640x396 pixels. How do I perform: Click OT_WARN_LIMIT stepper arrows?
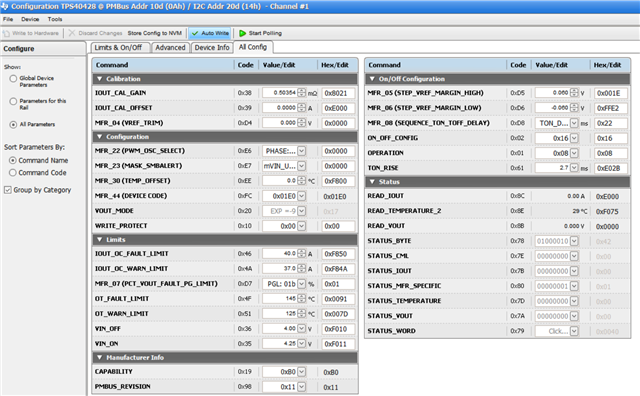pyautogui.click(x=301, y=314)
